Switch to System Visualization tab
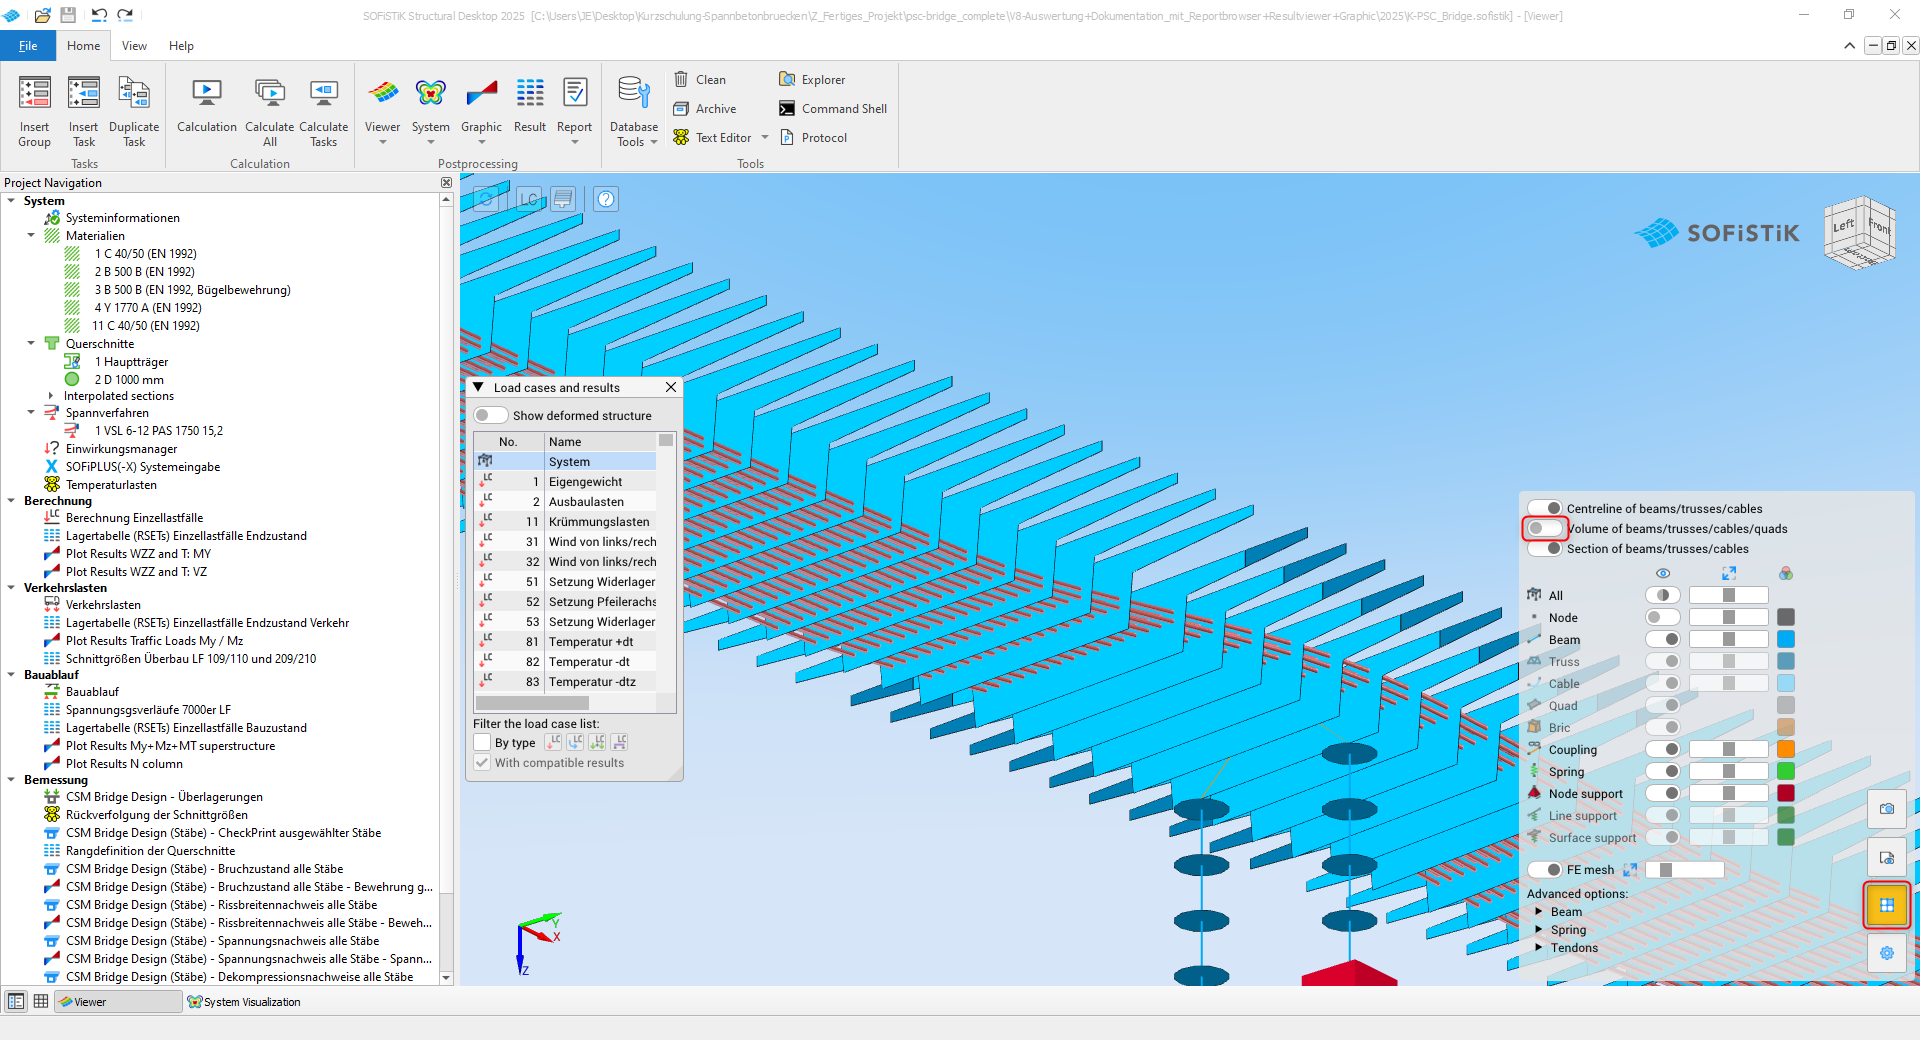Screen dimensions: 1920x1040 point(244,1001)
